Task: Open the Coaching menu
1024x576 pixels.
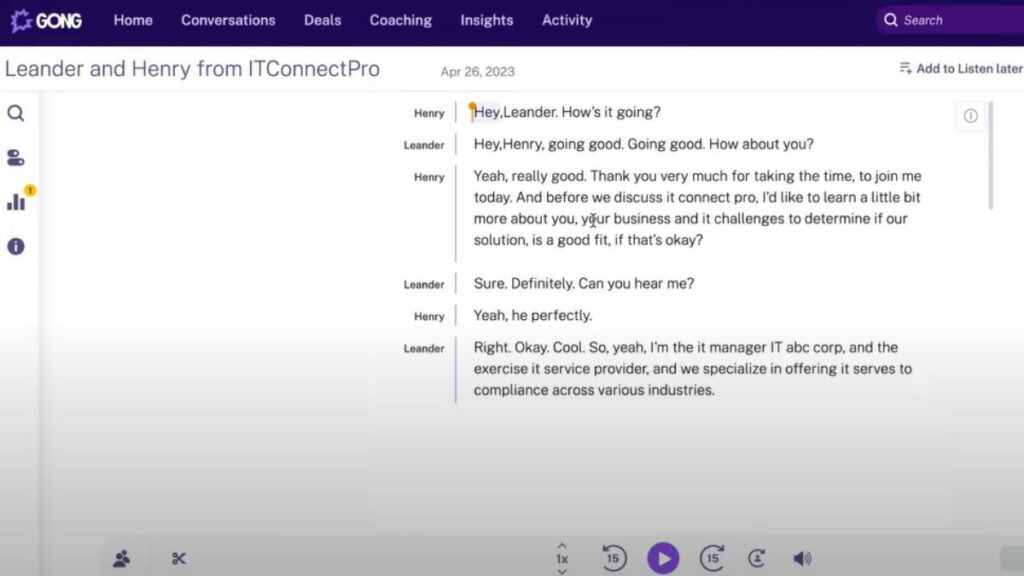Action: pyautogui.click(x=400, y=20)
